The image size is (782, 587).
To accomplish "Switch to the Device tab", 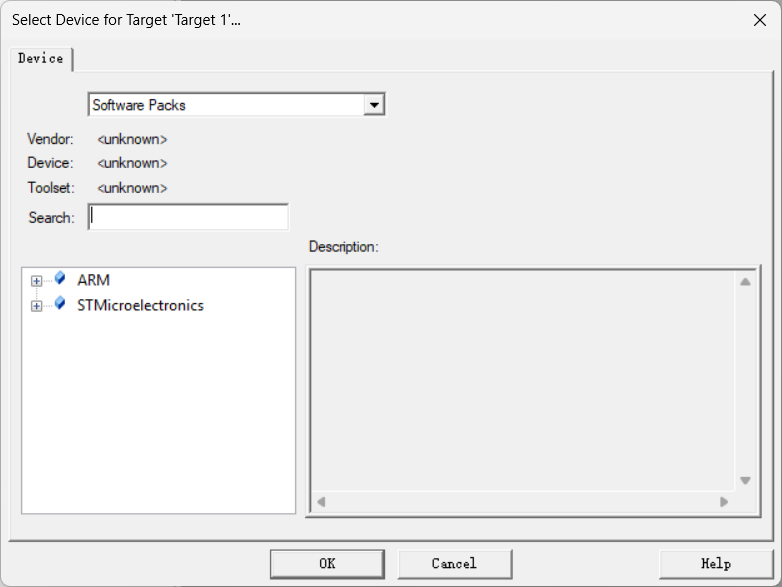I will 41,59.
